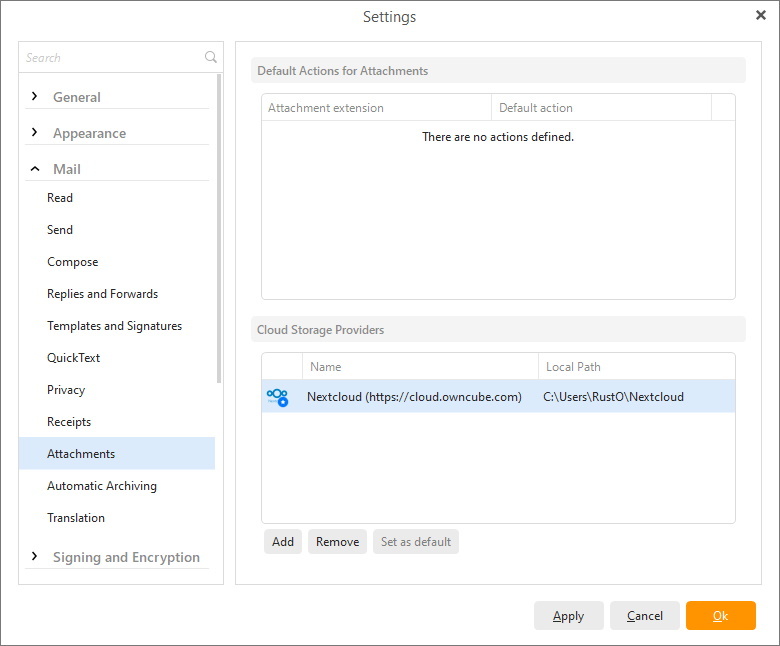Open the Read settings page
The width and height of the screenshot is (780, 646).
[60, 198]
